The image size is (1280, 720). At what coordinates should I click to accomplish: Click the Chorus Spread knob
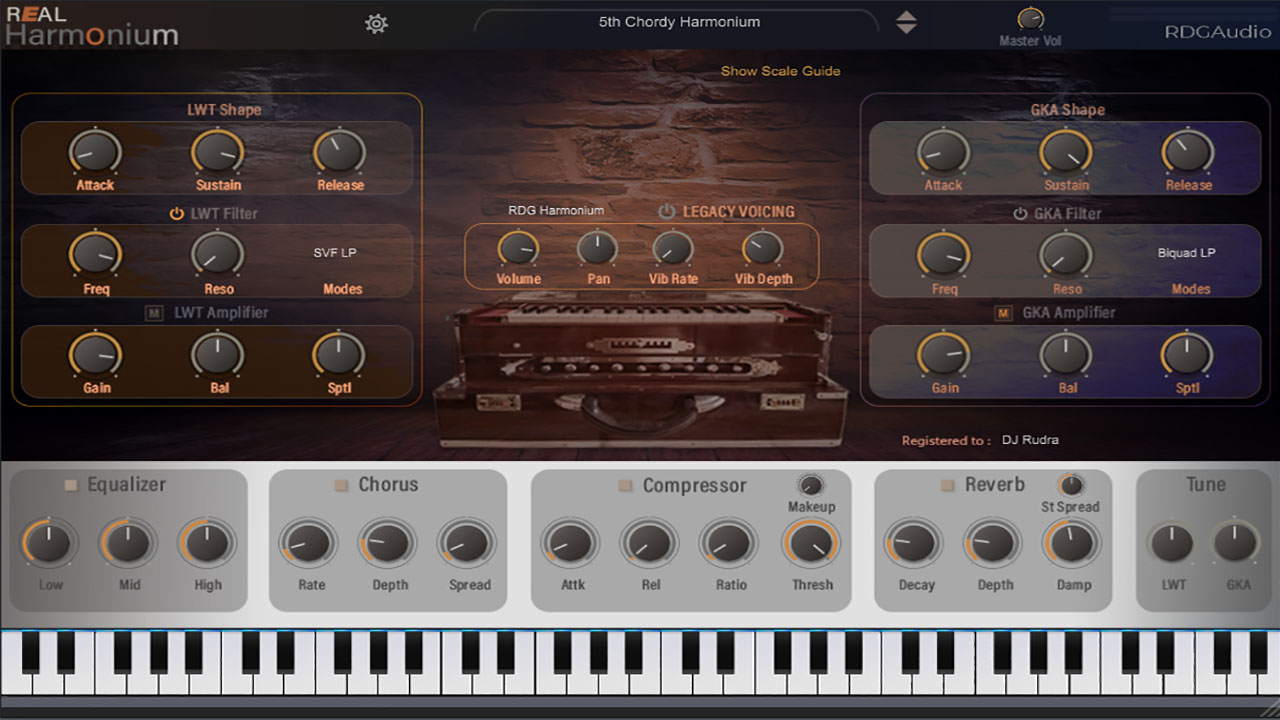tap(467, 544)
